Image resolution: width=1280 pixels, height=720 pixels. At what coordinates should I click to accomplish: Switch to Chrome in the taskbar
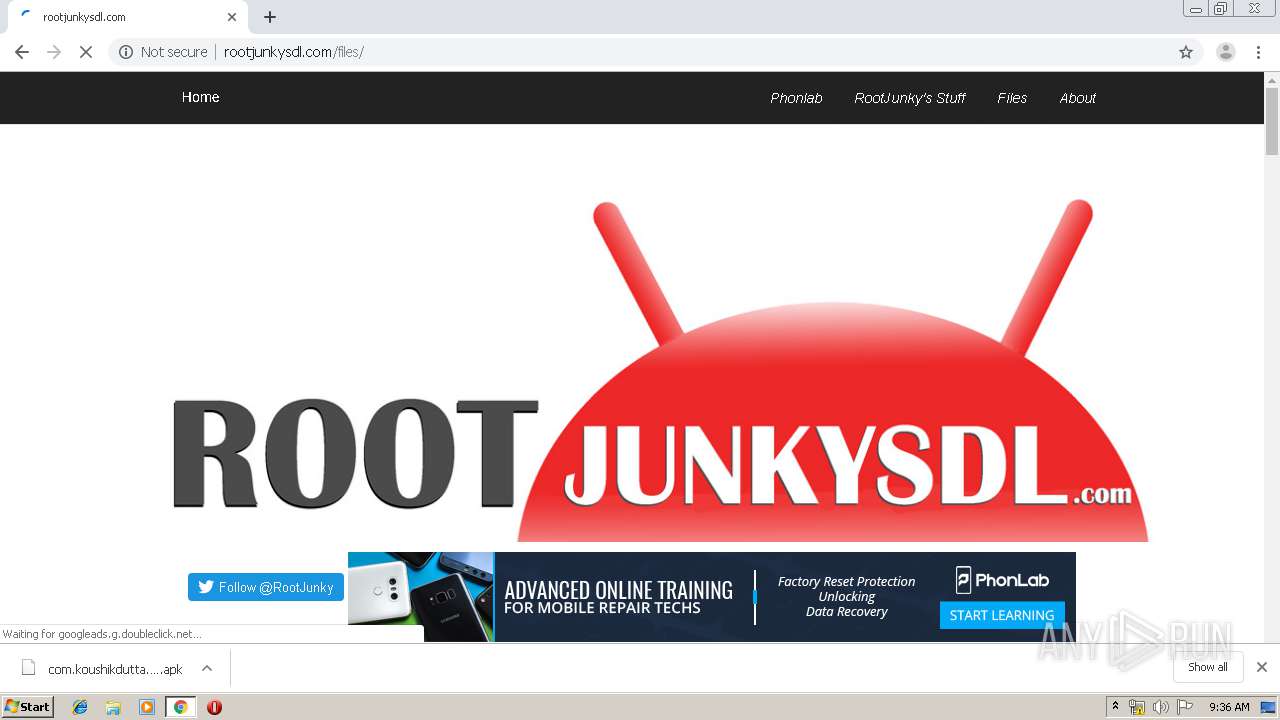180,707
